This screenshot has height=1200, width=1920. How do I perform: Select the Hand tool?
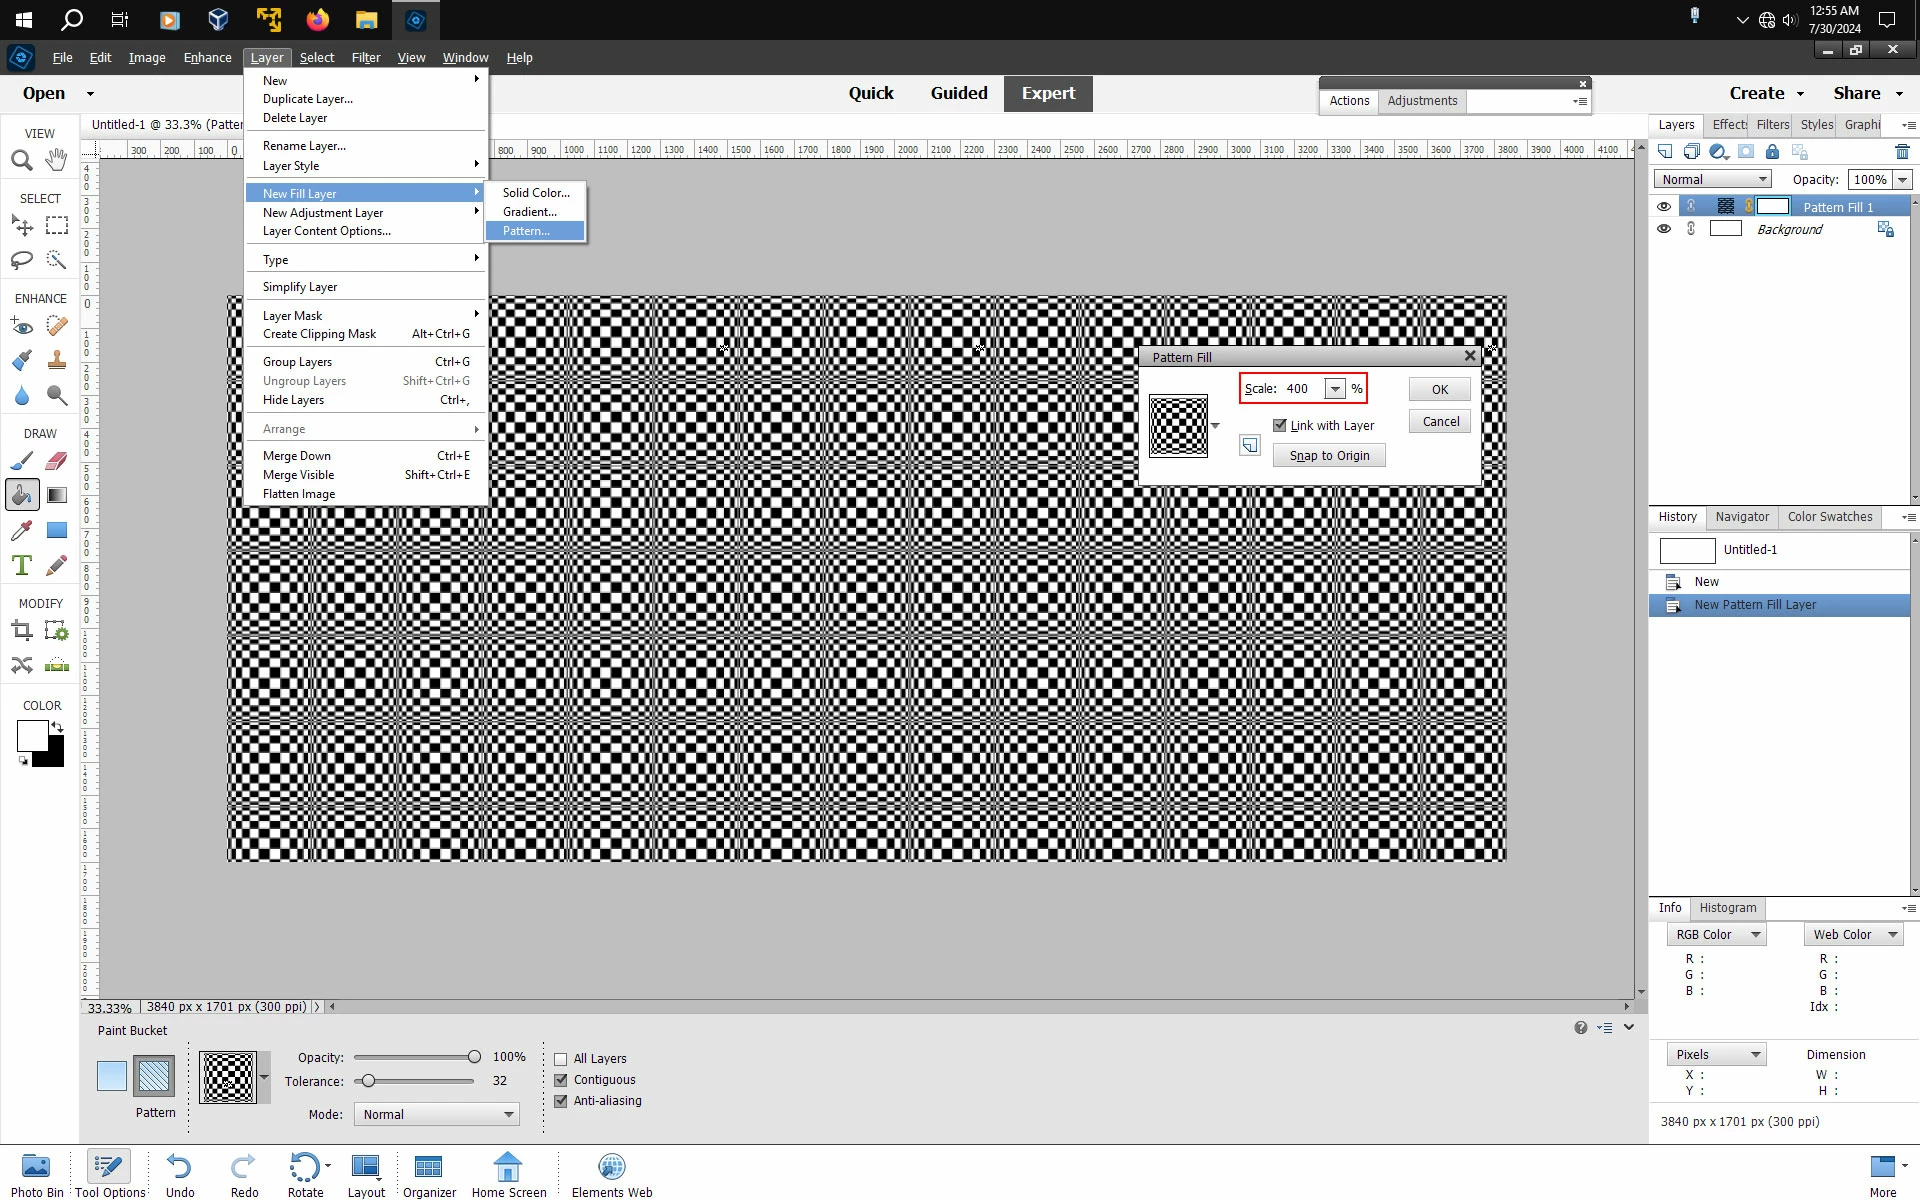(56, 159)
